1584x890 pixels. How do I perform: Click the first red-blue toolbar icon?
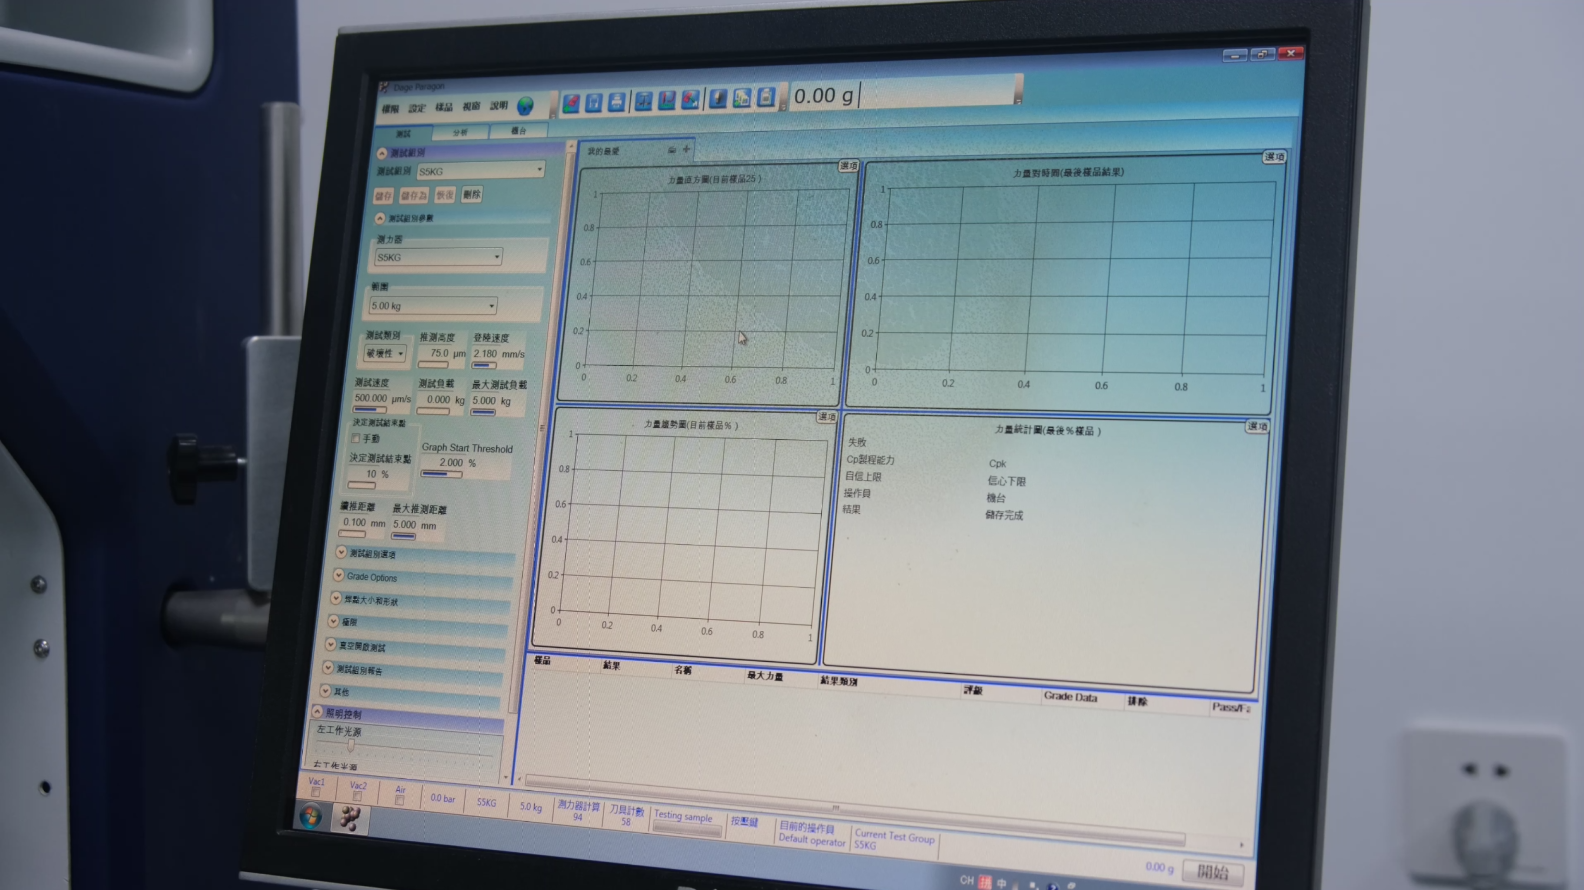point(571,102)
